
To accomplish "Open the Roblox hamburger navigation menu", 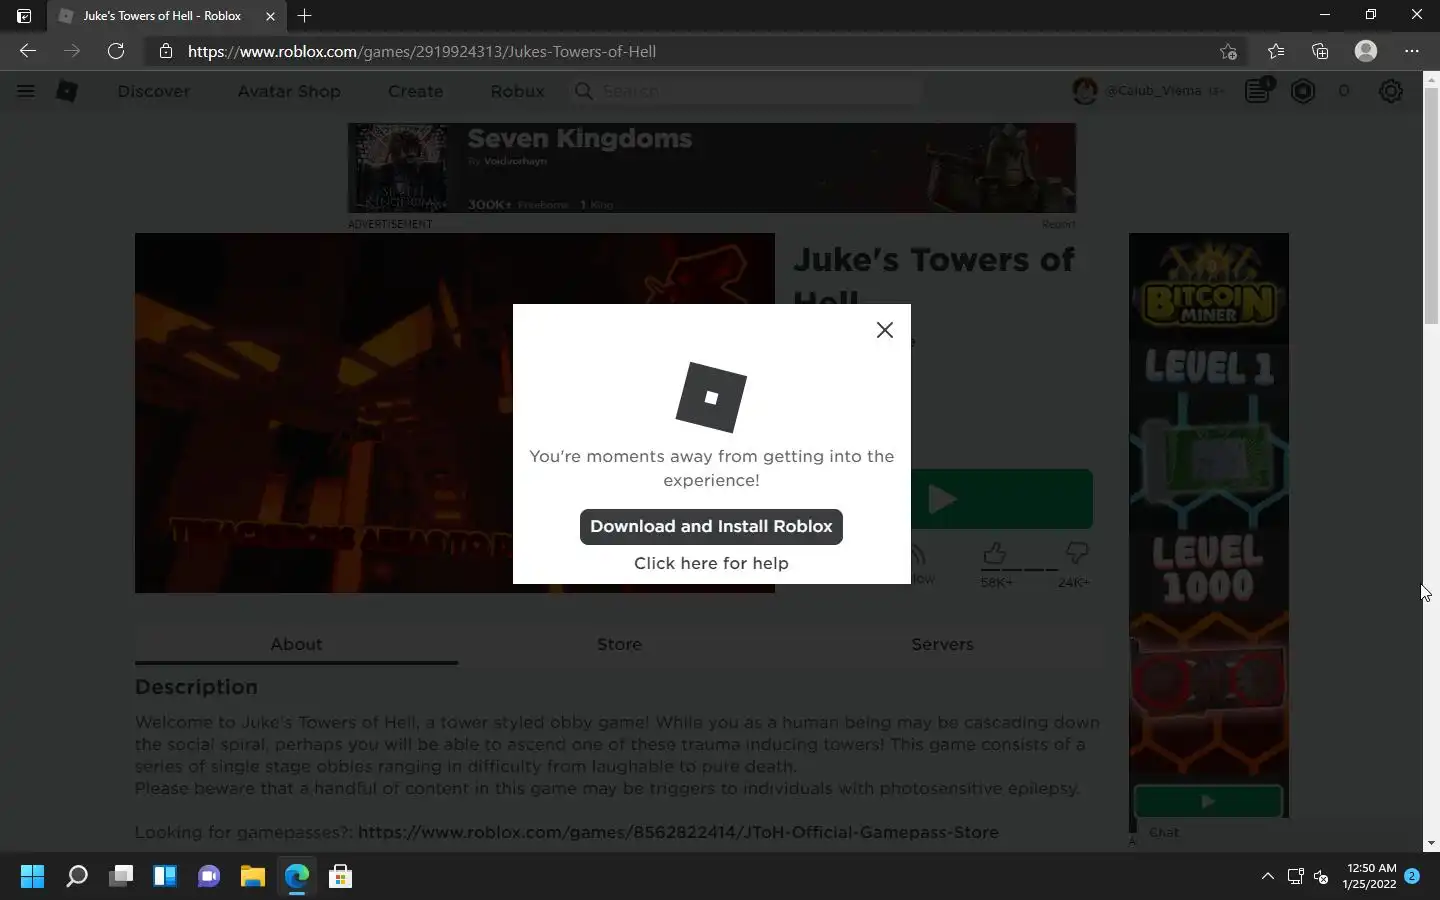I will (x=26, y=91).
